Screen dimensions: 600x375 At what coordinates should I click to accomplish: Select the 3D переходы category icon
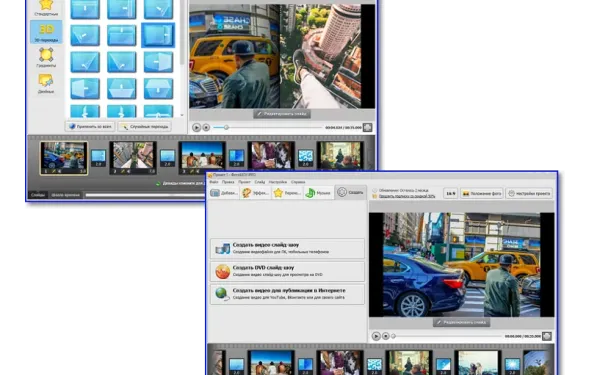[x=46, y=32]
